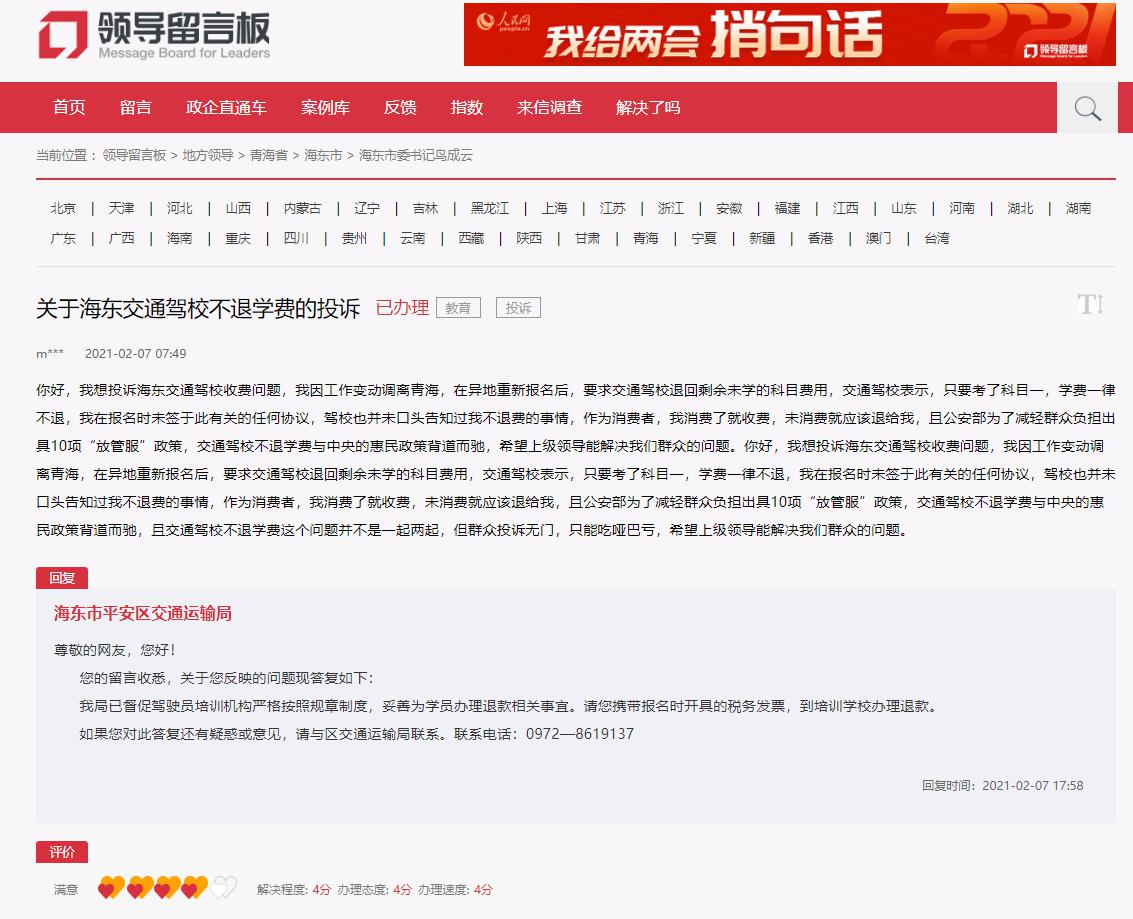Open the 留言 navigation menu item

coord(135,108)
